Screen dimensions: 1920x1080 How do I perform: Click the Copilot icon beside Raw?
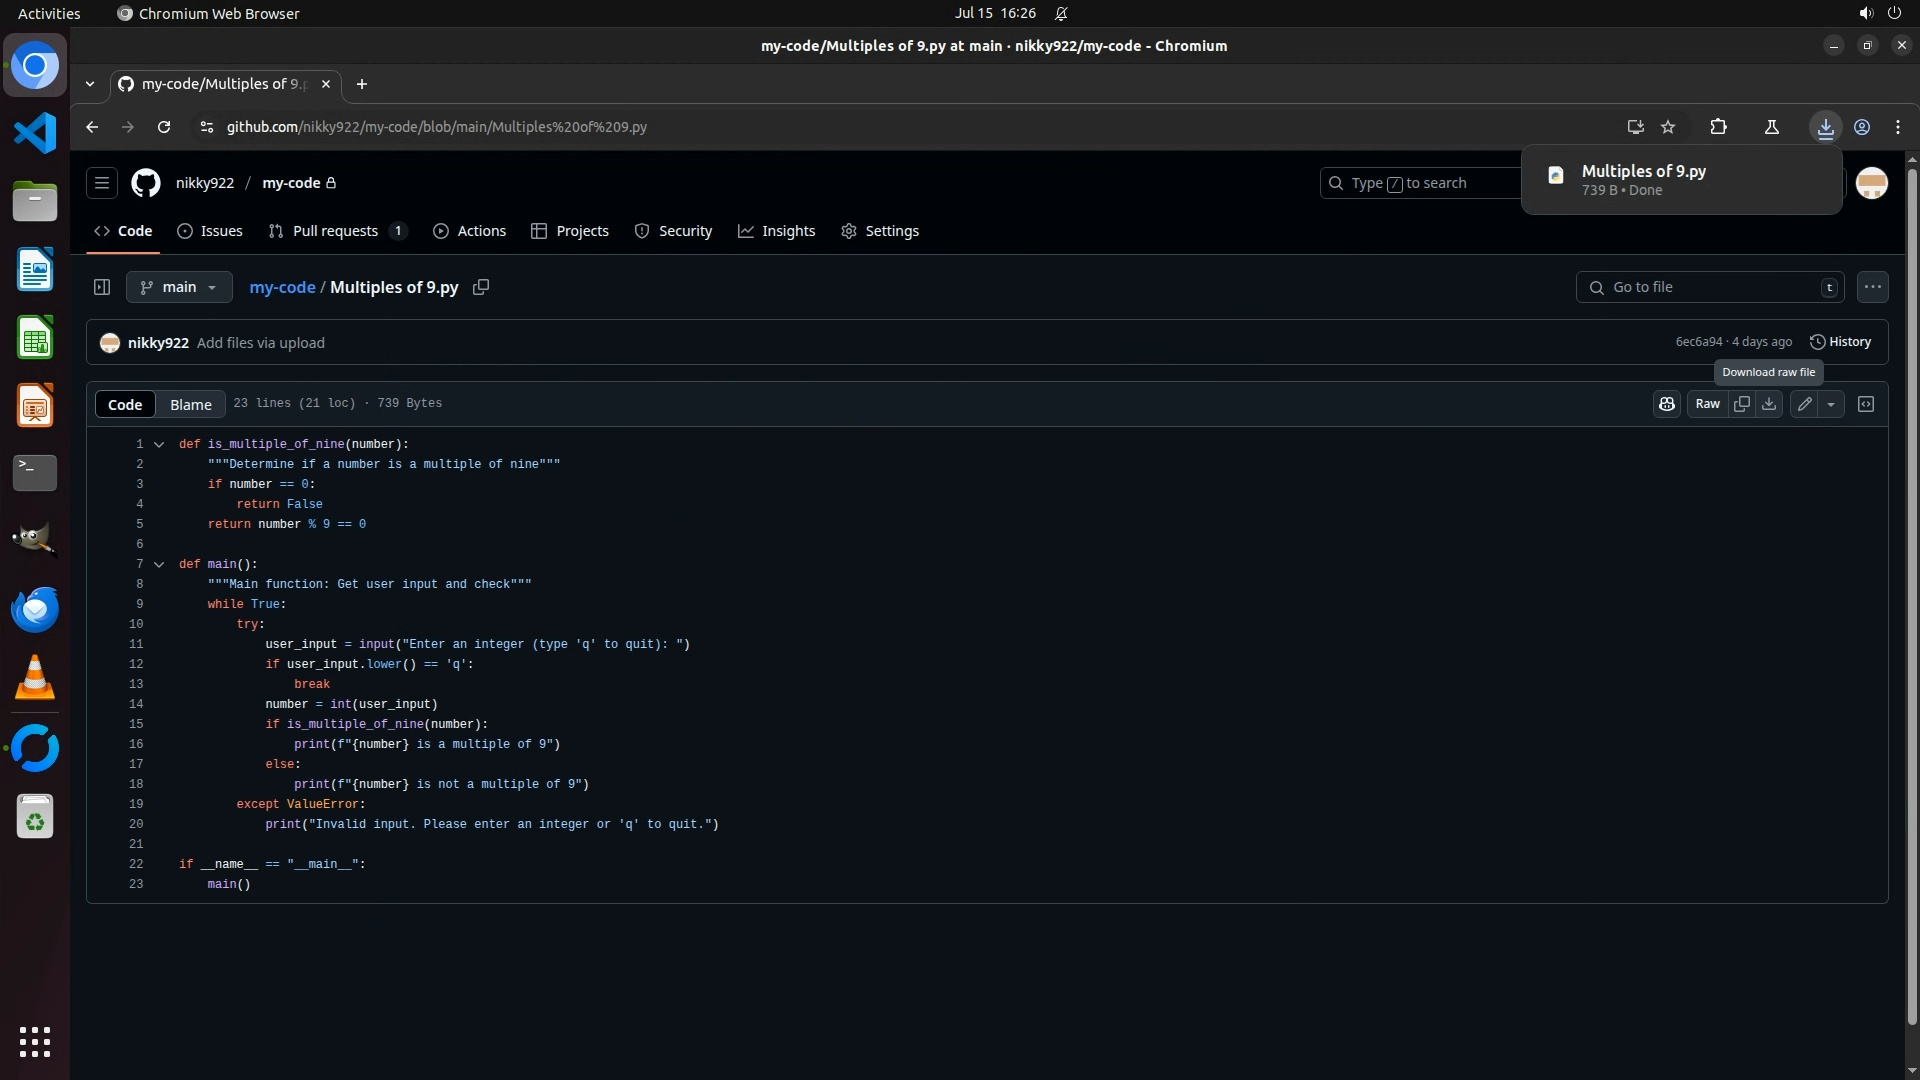(1667, 404)
